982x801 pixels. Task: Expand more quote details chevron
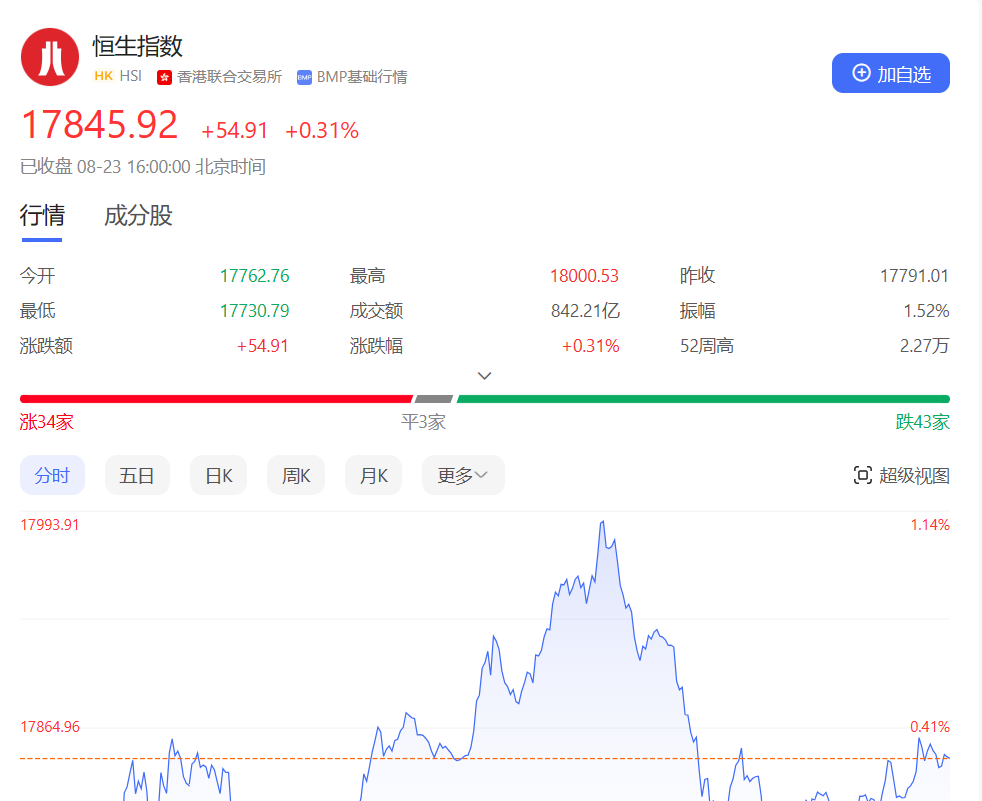click(x=484, y=376)
